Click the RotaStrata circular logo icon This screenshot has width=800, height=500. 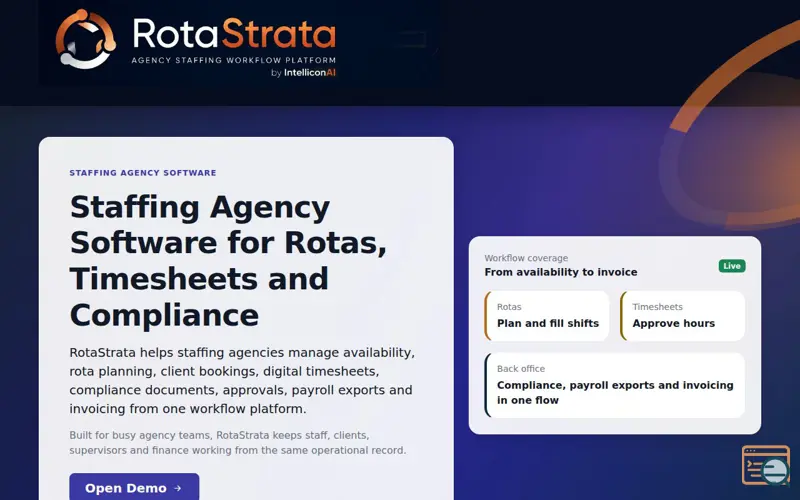point(86,39)
